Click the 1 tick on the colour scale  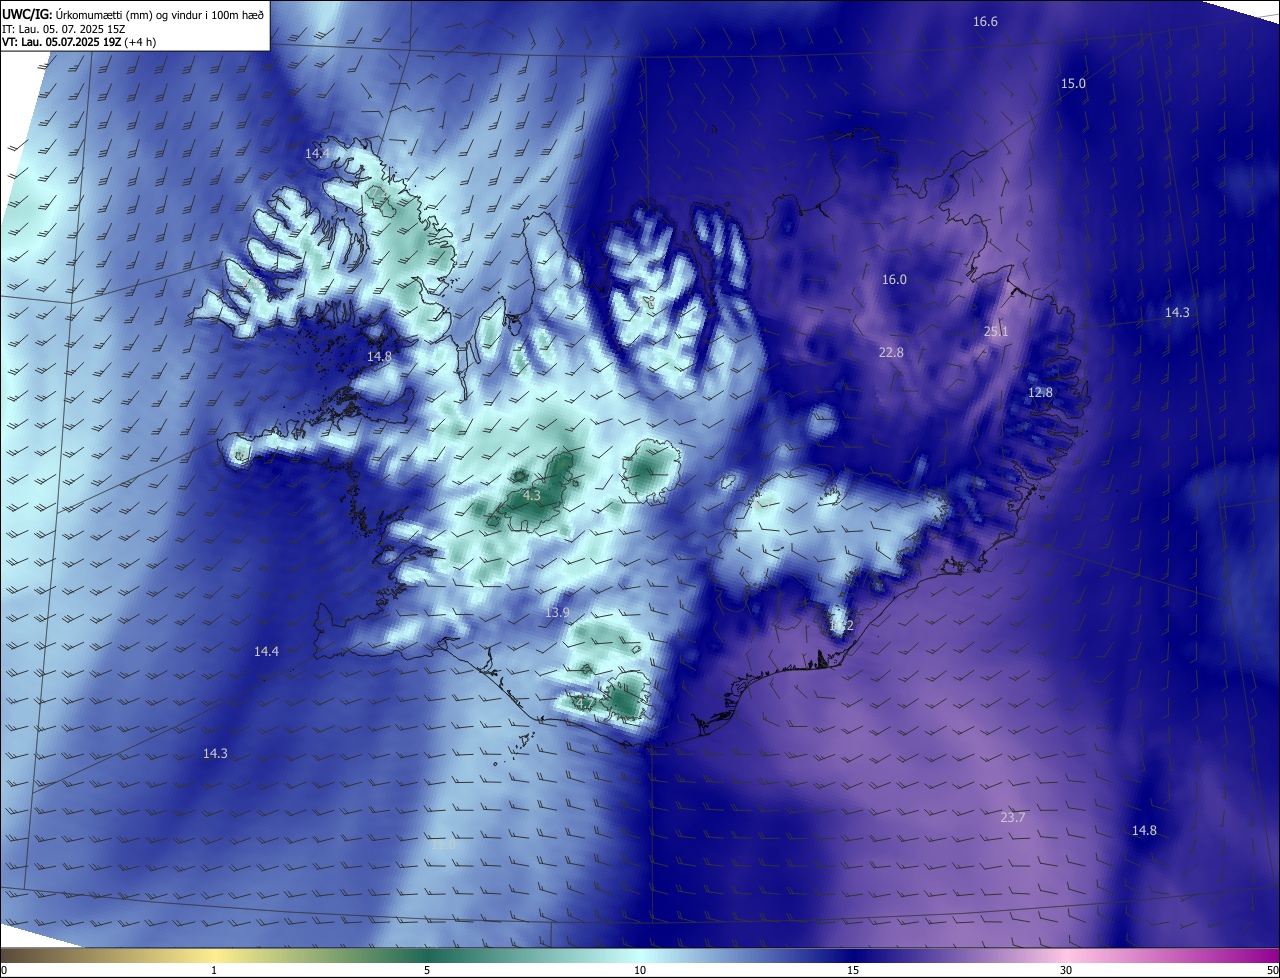(x=214, y=971)
